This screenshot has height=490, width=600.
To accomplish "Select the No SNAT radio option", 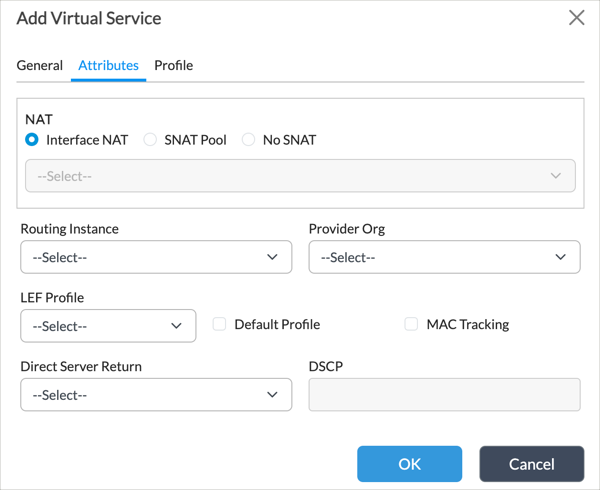I will pos(248,140).
